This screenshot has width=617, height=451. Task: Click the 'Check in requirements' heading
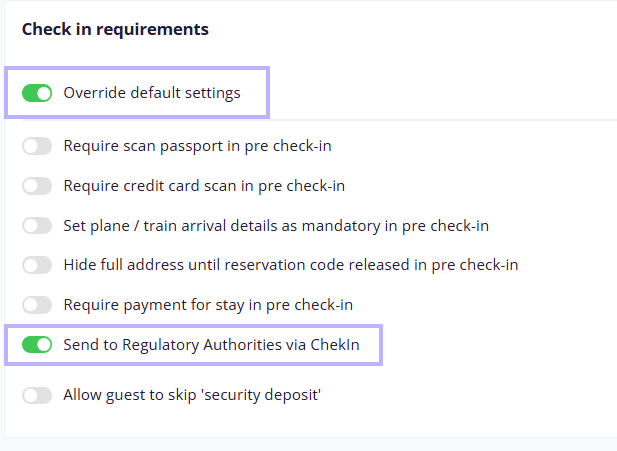pos(115,29)
